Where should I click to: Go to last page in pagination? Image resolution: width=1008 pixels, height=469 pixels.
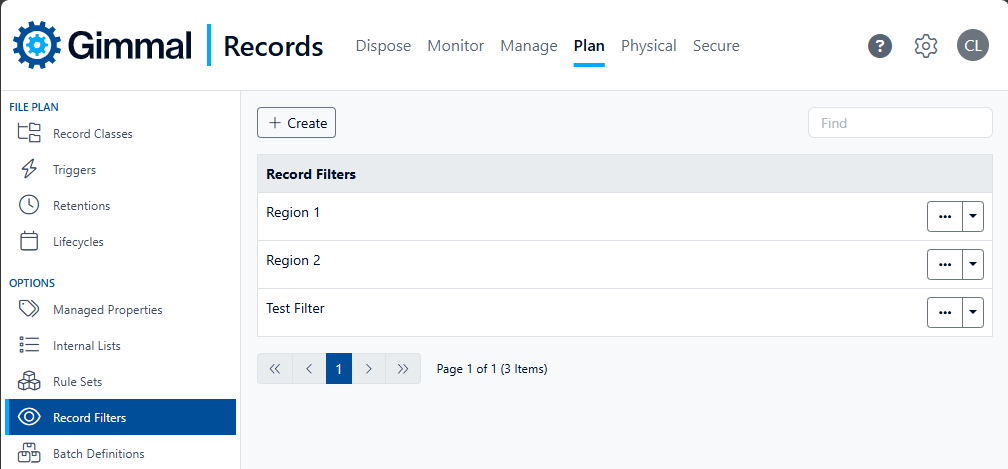coord(403,369)
